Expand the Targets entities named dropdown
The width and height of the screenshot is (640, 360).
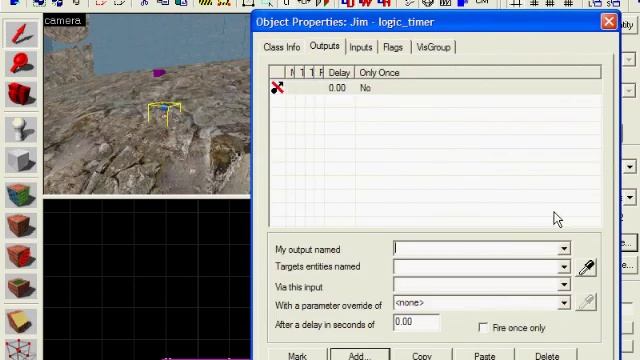click(x=564, y=267)
